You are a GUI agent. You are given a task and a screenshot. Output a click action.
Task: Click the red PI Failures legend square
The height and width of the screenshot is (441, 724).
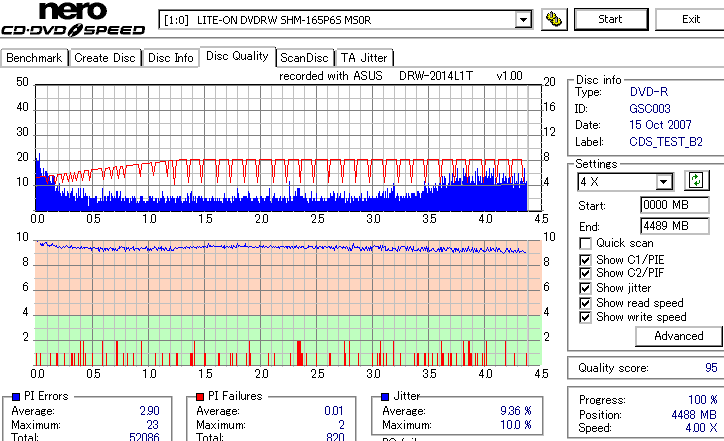[200, 396]
